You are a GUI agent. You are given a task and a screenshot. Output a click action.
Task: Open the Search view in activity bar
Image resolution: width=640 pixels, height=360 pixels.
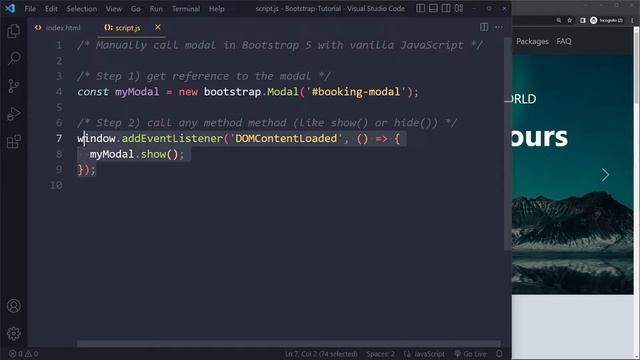13,58
